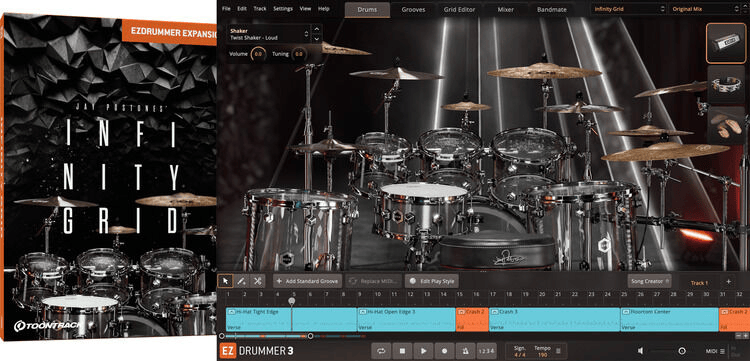Switch to the Mixer tab
Viewport: 750px width, 361px height.
[506, 10]
